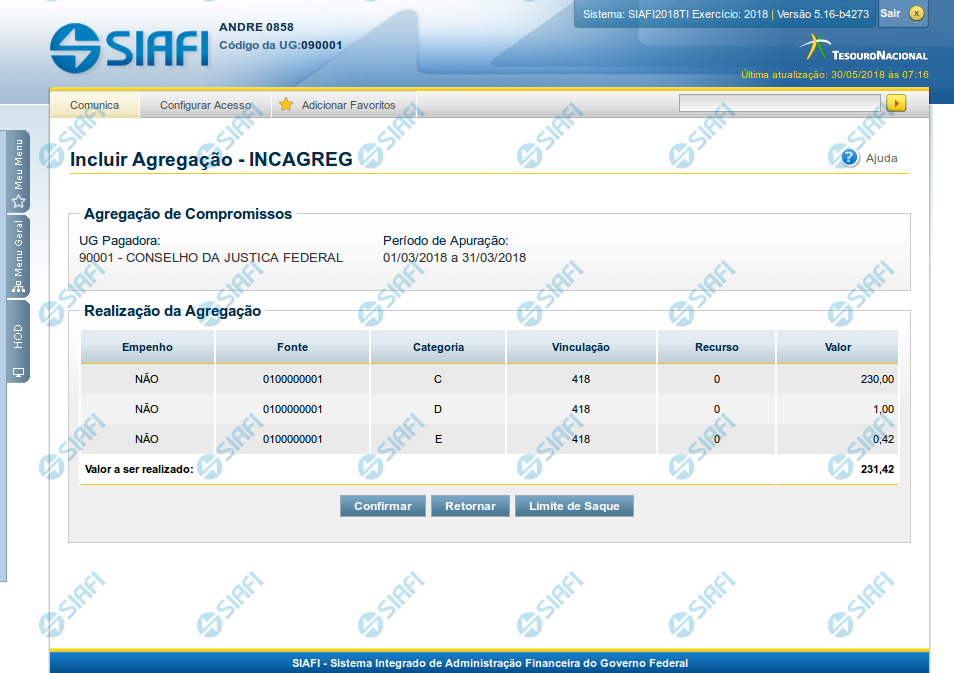Click the Ajuda help question-mark icon
954x673 pixels.
(x=850, y=157)
